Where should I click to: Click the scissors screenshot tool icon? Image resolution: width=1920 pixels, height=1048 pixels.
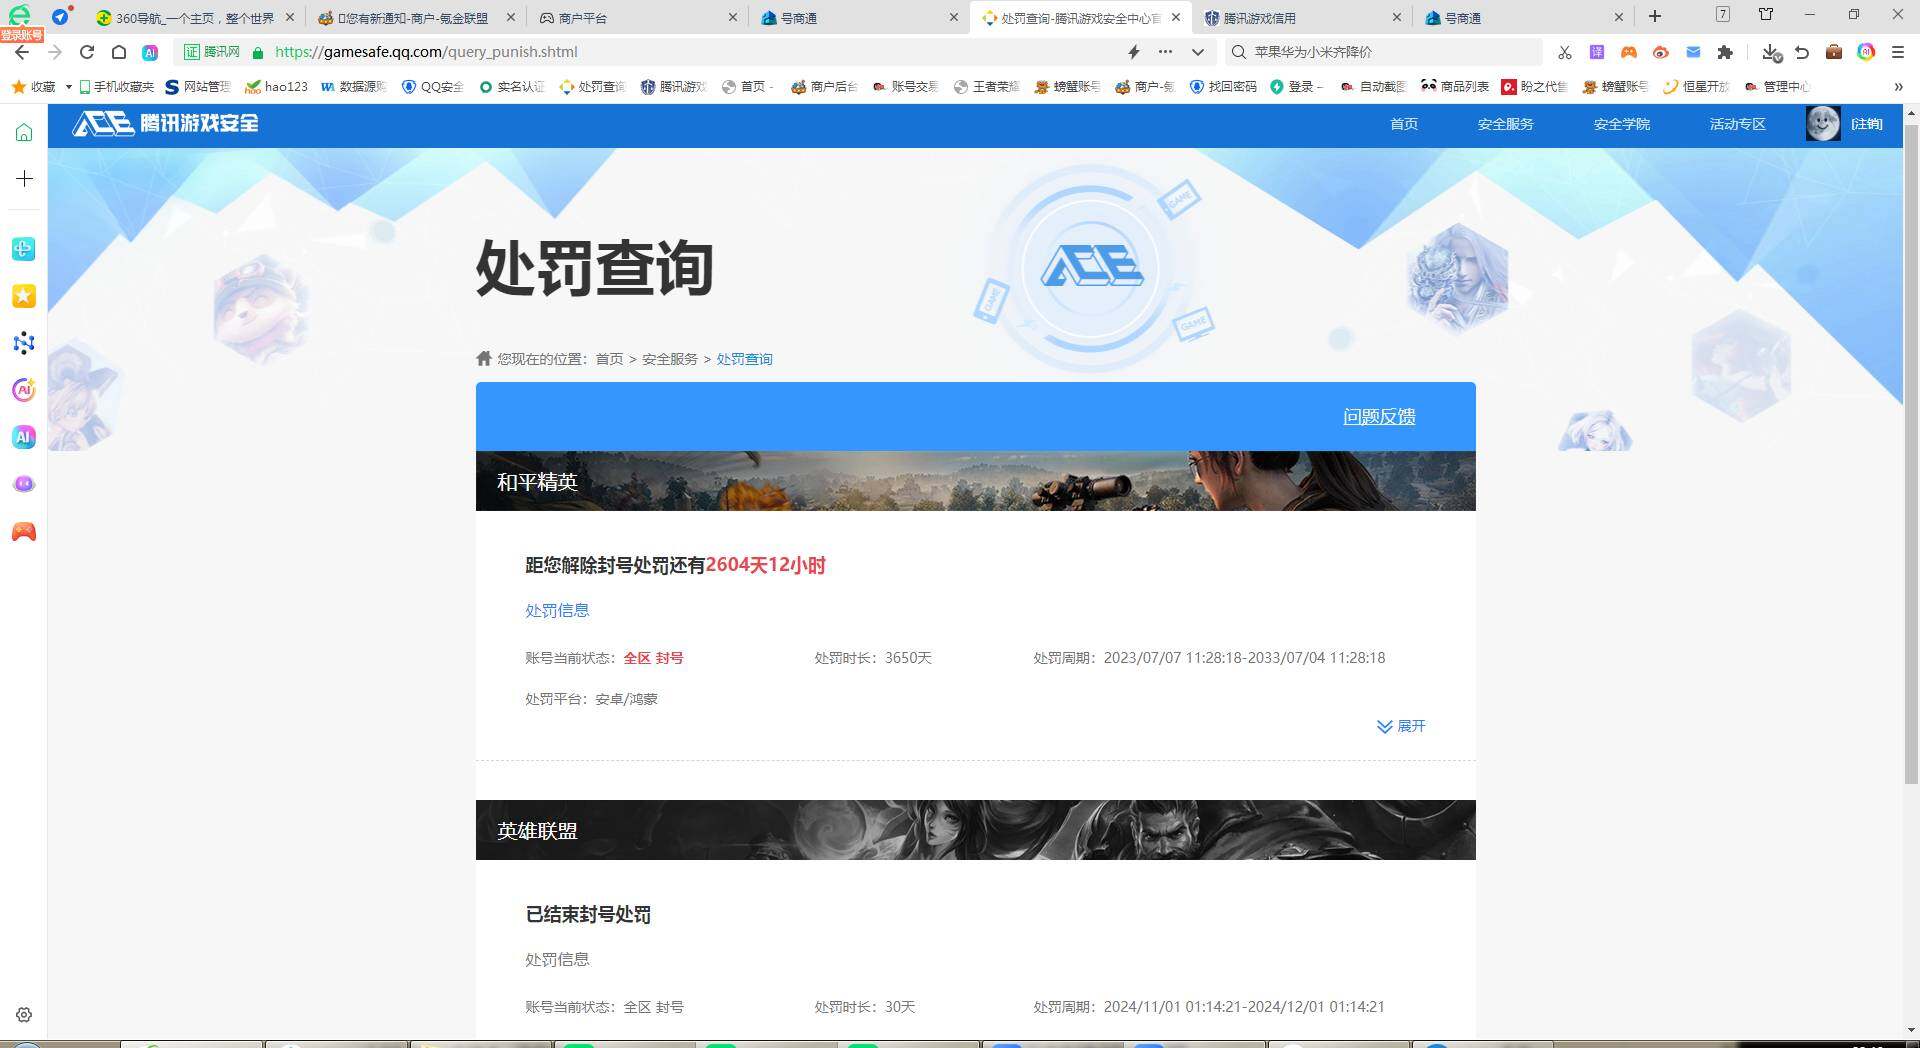[x=1565, y=52]
